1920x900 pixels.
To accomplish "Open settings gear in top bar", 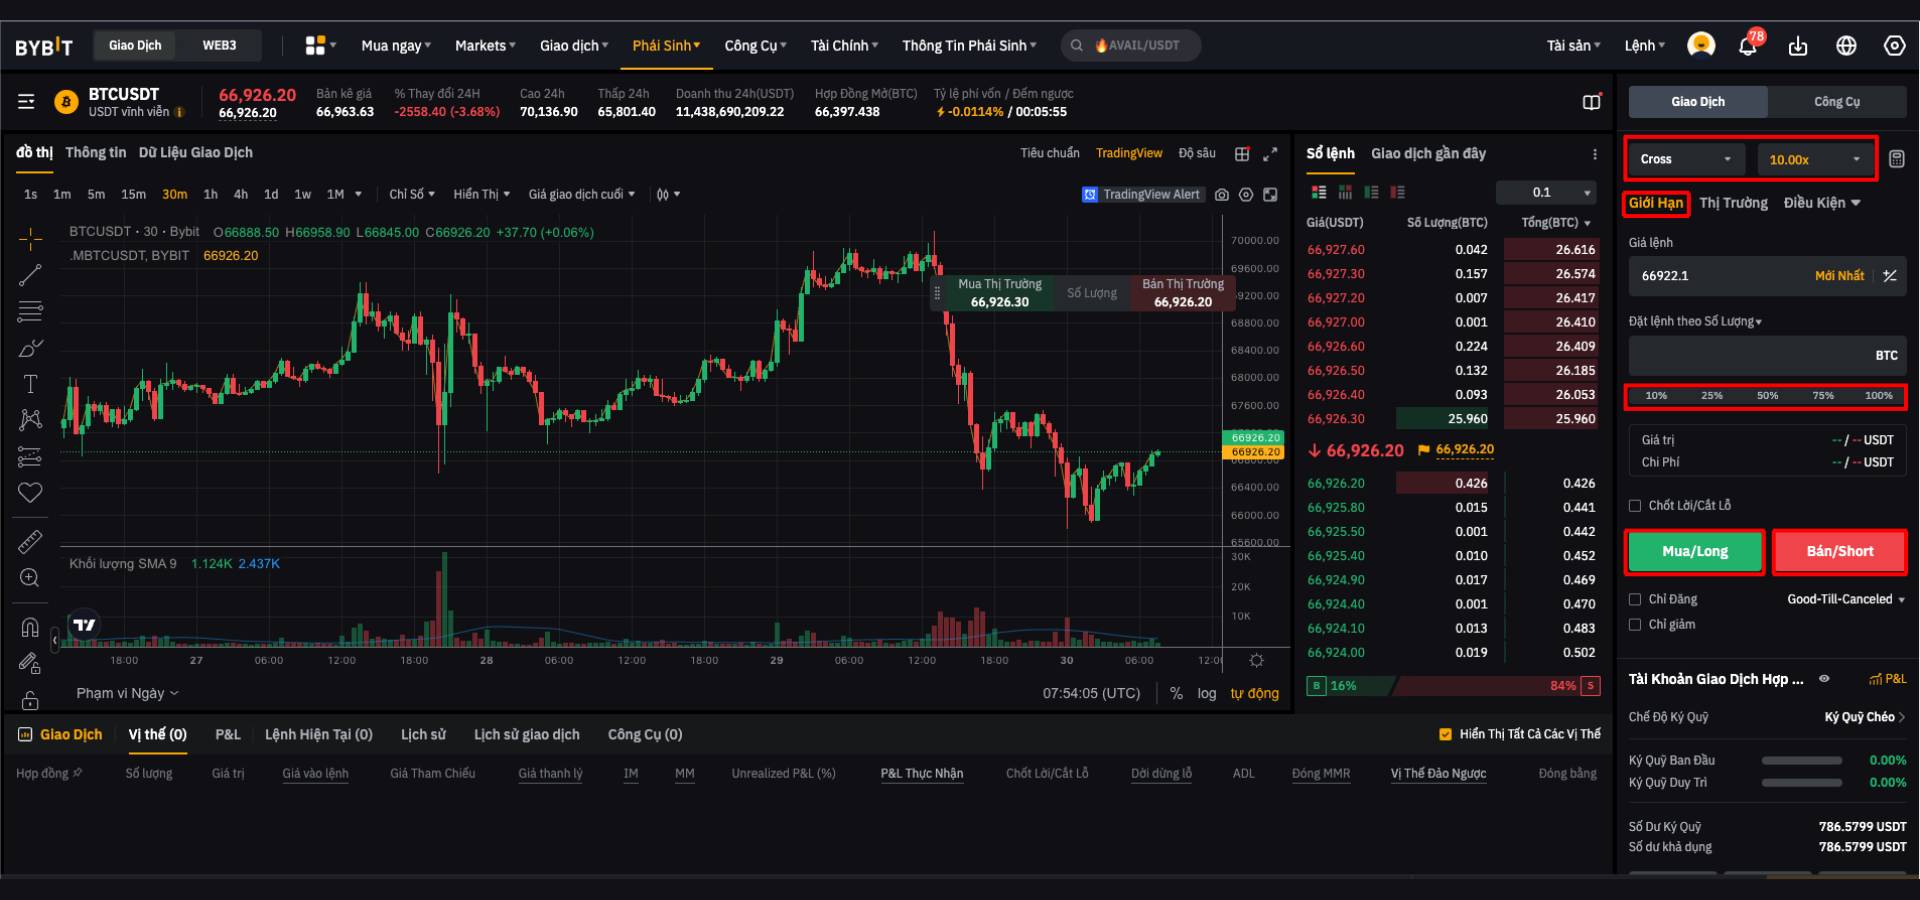I will coord(1894,45).
